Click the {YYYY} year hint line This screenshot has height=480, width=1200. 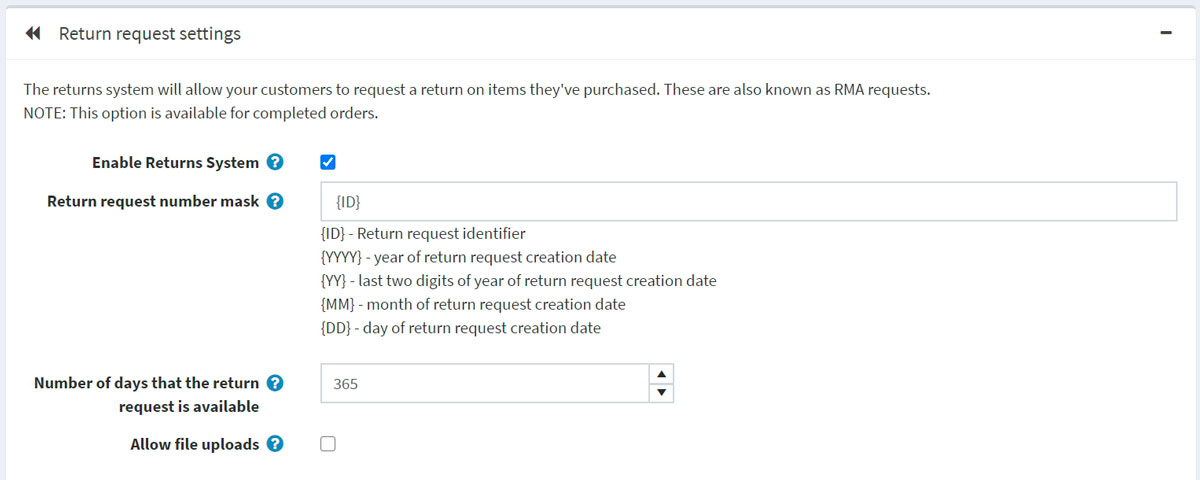point(468,257)
